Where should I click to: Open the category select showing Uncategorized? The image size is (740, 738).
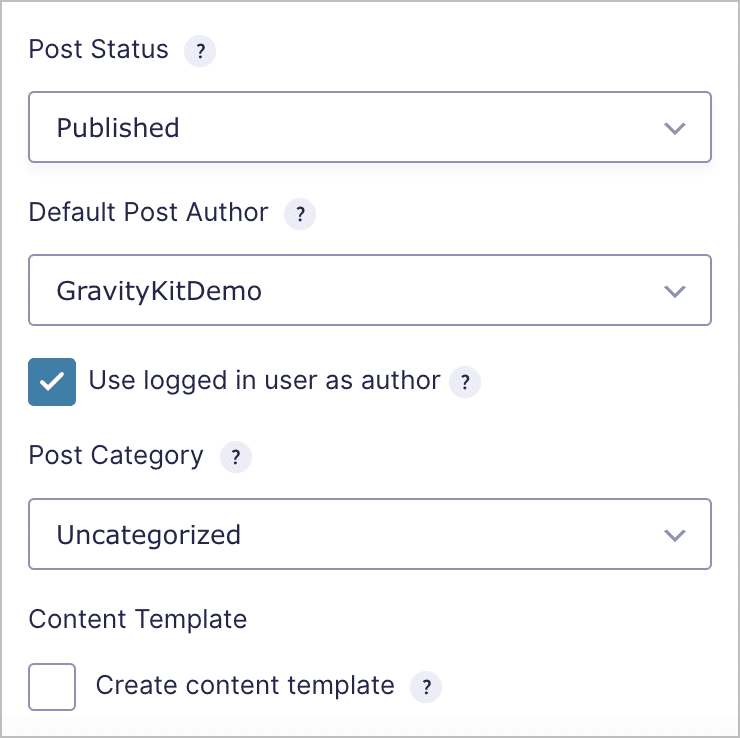[x=370, y=534]
